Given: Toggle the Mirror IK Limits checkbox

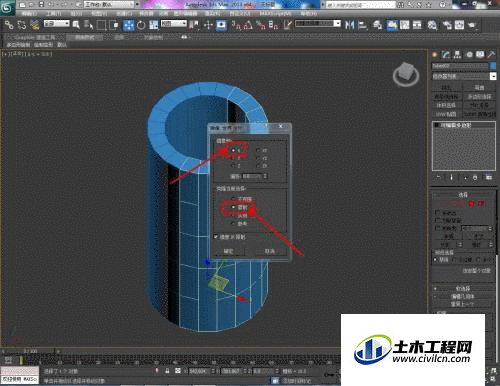Looking at the screenshot, I should [x=216, y=237].
